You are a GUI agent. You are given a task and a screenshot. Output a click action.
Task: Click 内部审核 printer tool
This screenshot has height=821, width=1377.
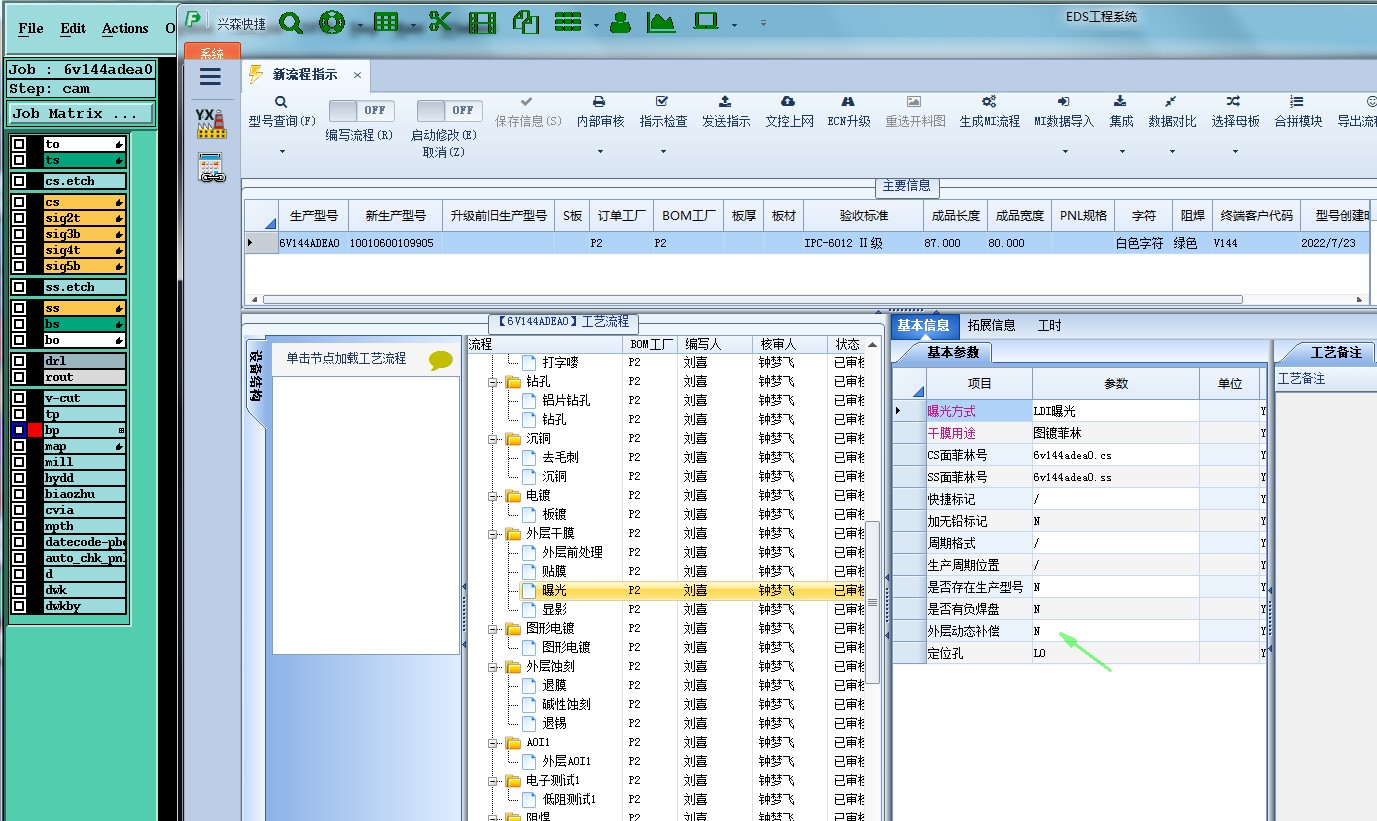point(600,112)
